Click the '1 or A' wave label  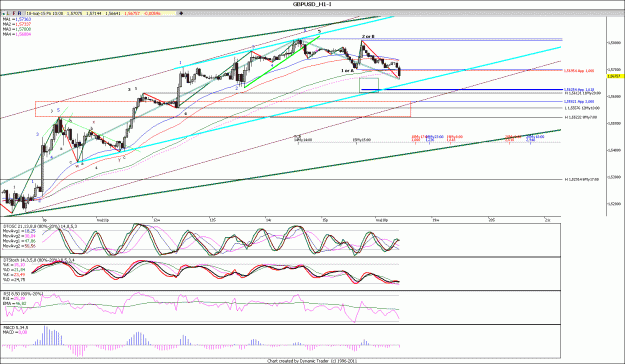347,70
